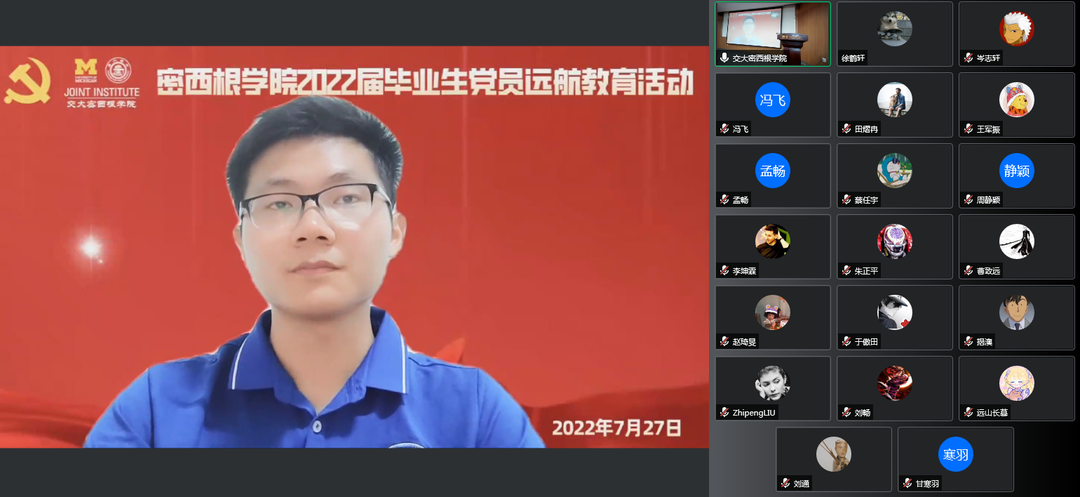Click the man with dog avatar photo
The width and height of the screenshot is (1080, 497).
pos(895,99)
